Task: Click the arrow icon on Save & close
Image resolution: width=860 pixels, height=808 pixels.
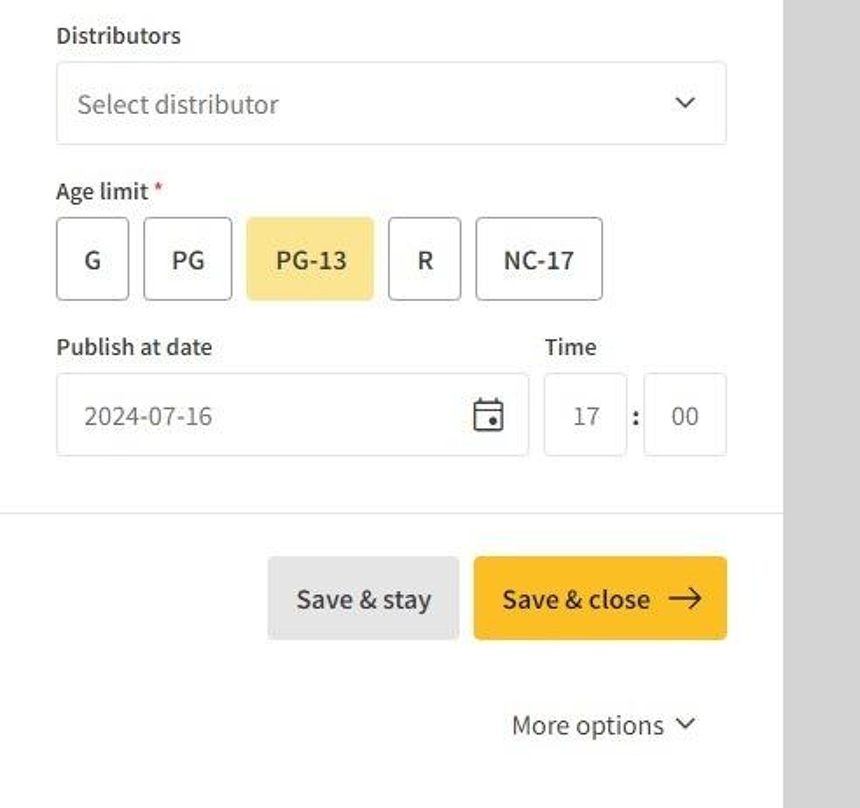Action: (685, 599)
